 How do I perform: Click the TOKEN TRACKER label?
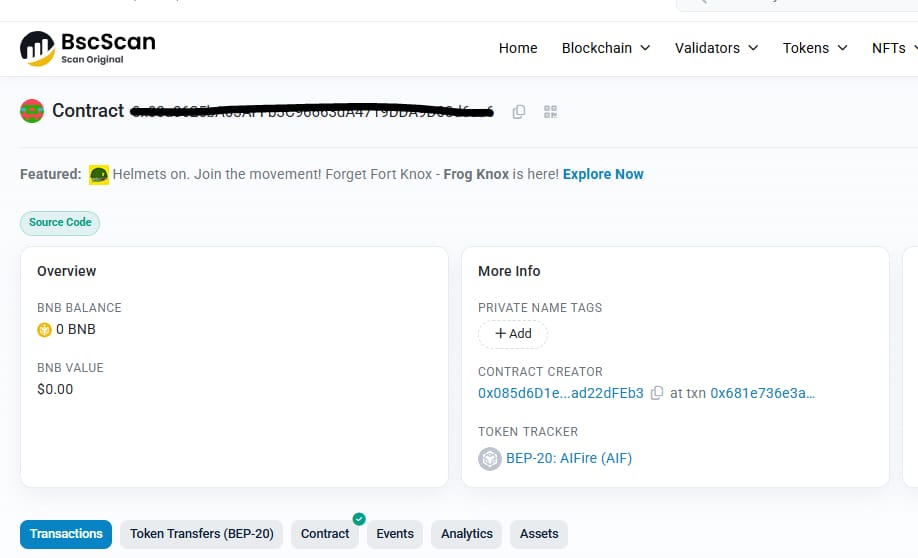(527, 432)
